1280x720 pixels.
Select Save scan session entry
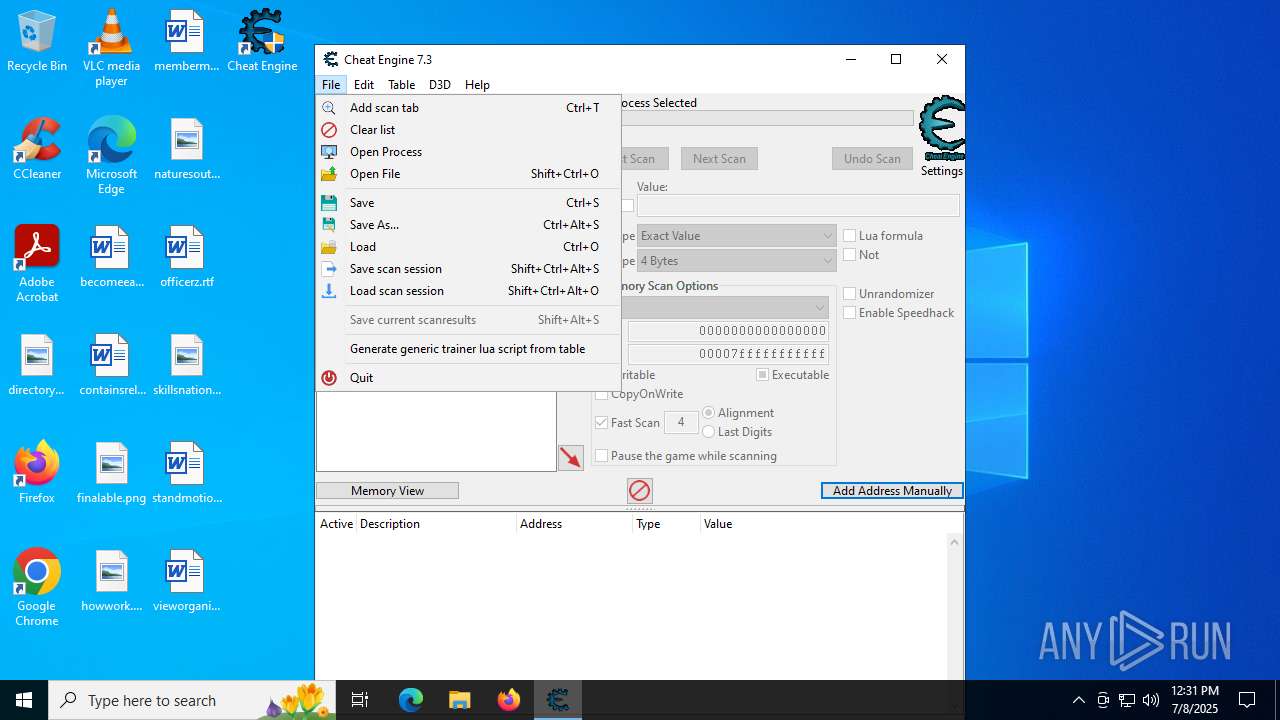(x=468, y=268)
